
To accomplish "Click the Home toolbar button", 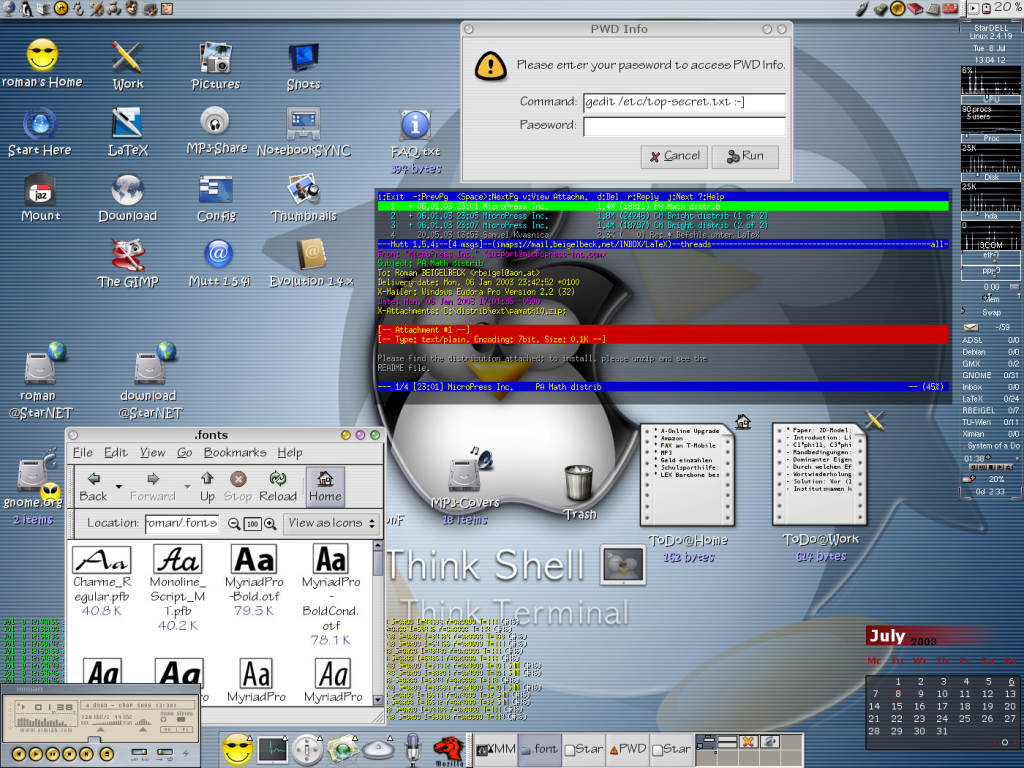I will click(x=325, y=487).
